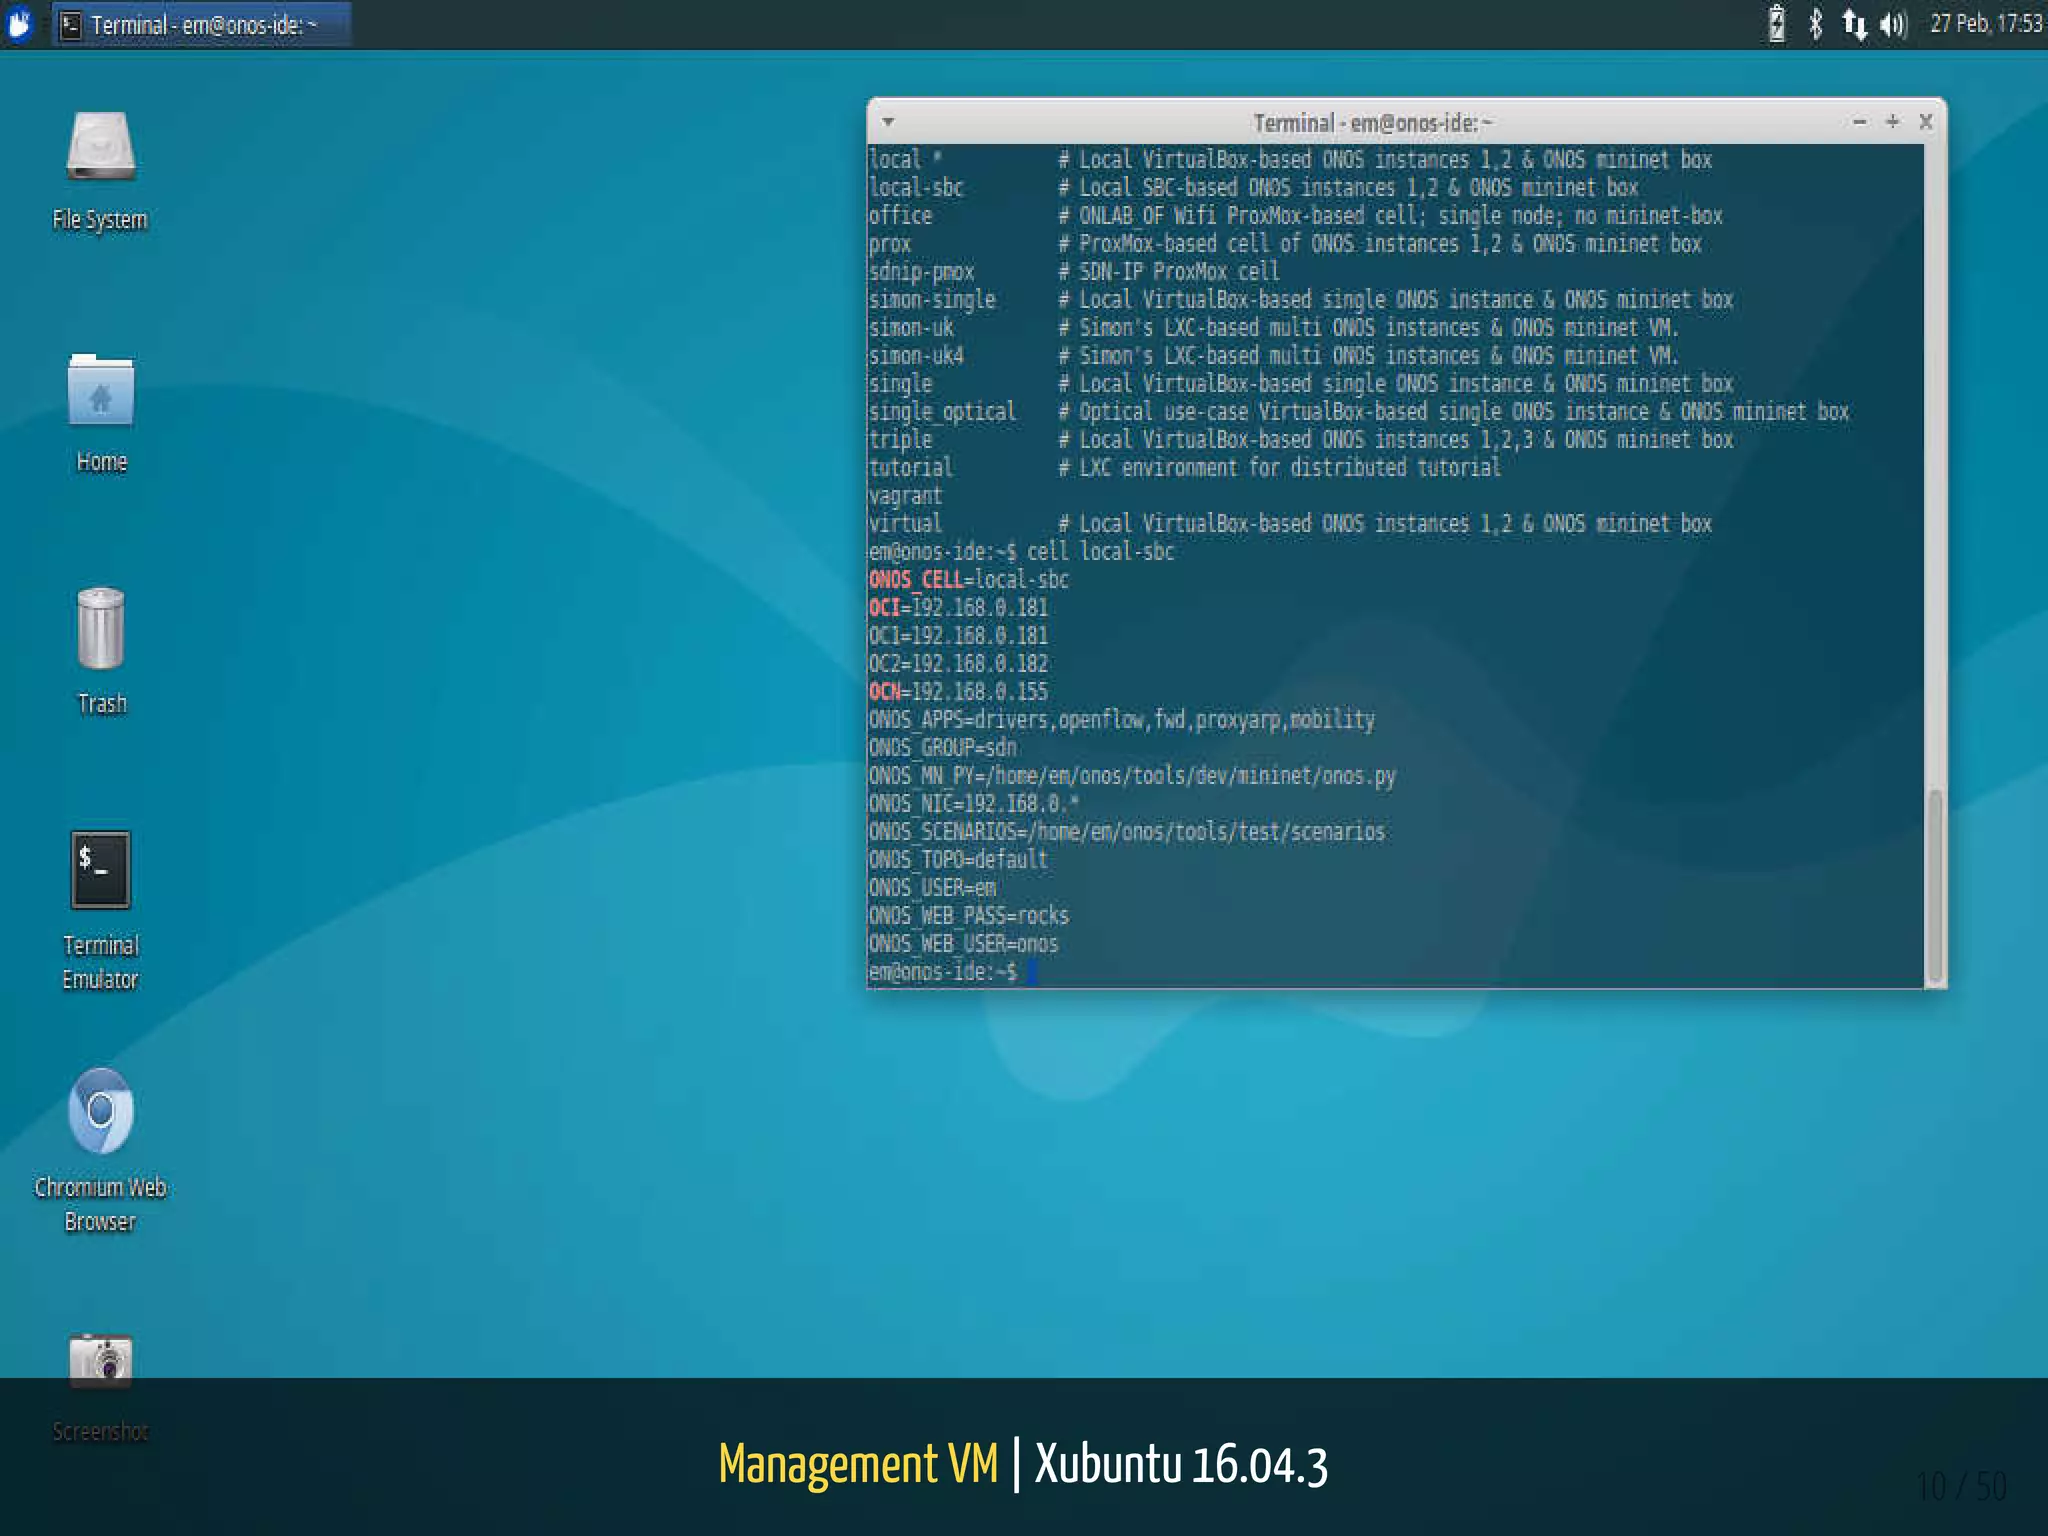Viewport: 2048px width, 1536px height.
Task: Click the 'tutorial' cell row
Action: (1184, 468)
